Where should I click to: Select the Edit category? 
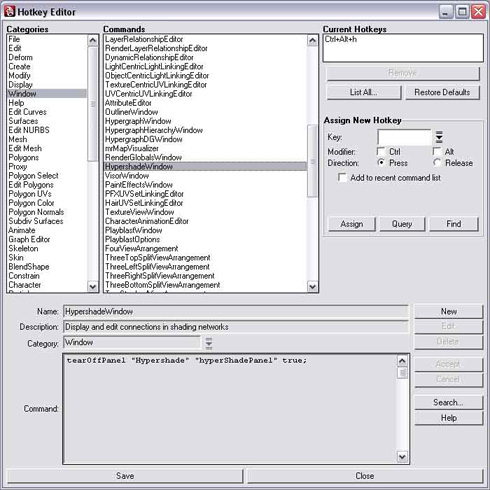(46, 48)
